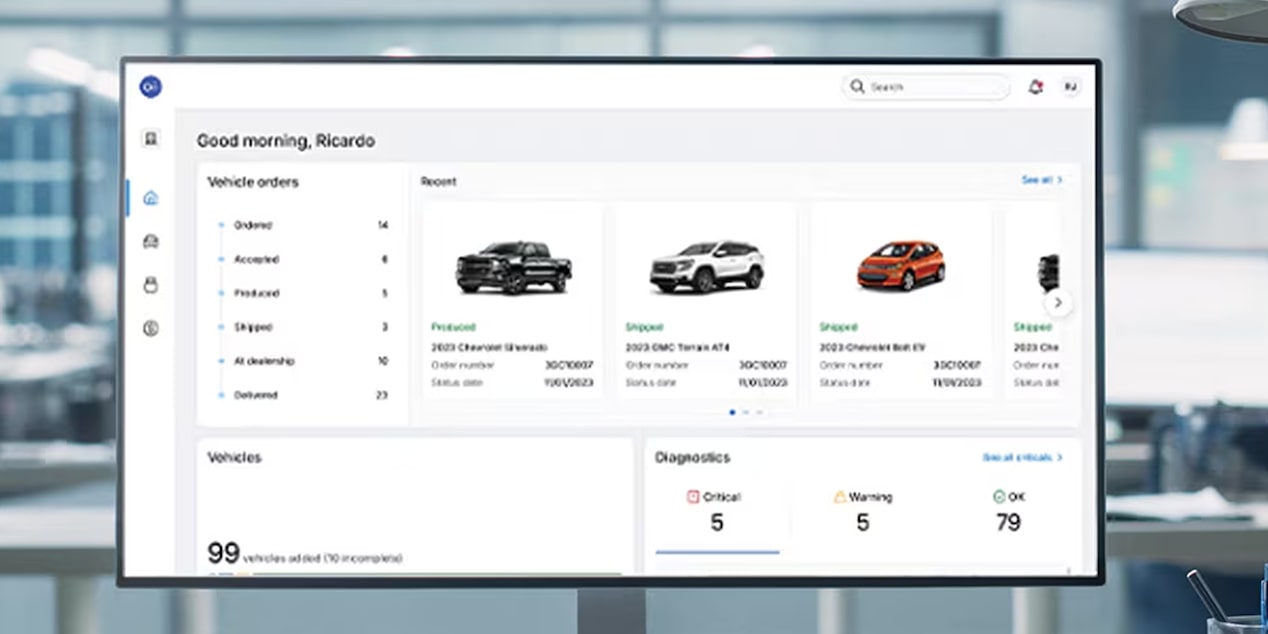Open the See all link in Recent

point(1041,180)
